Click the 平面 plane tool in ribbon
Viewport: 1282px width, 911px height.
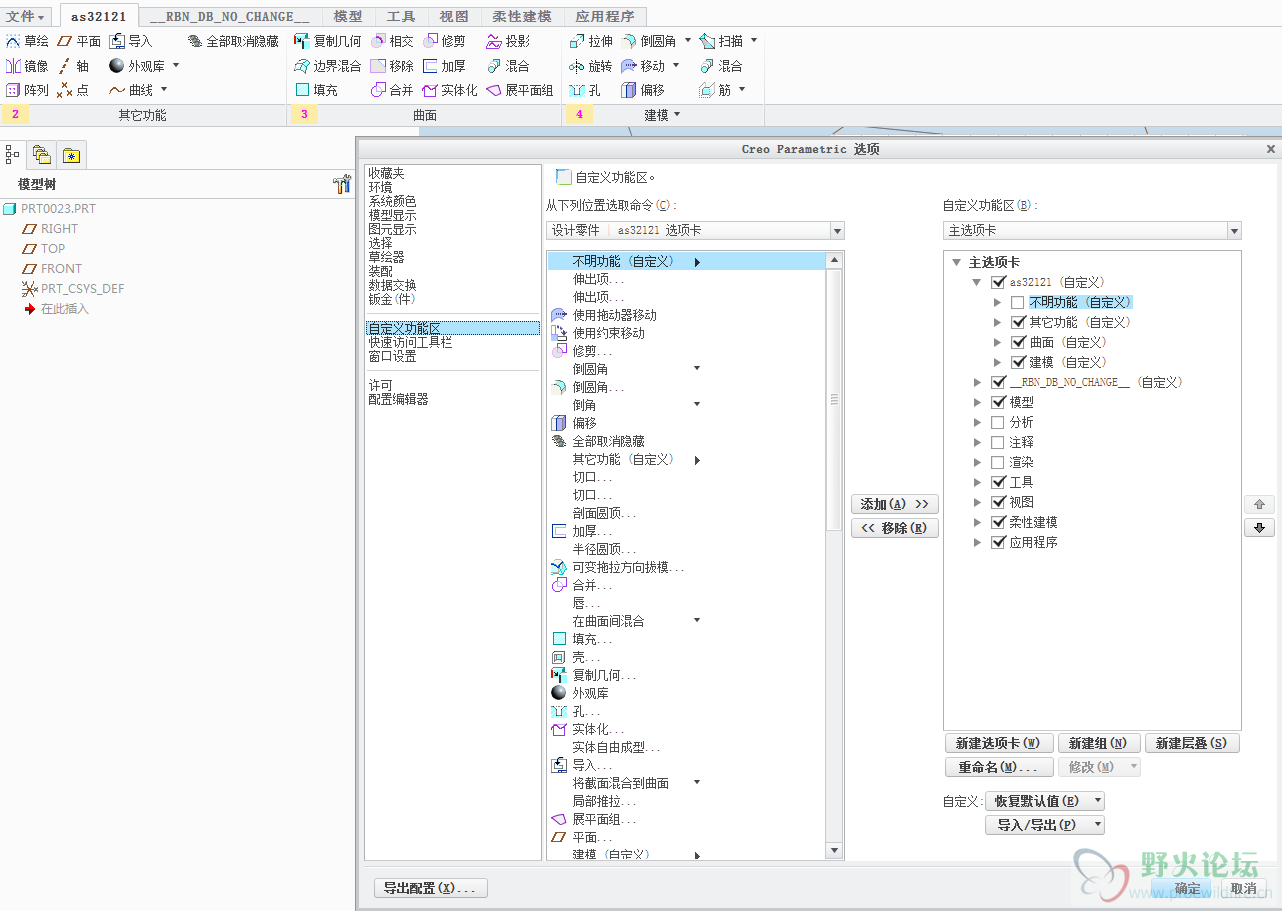coord(79,41)
